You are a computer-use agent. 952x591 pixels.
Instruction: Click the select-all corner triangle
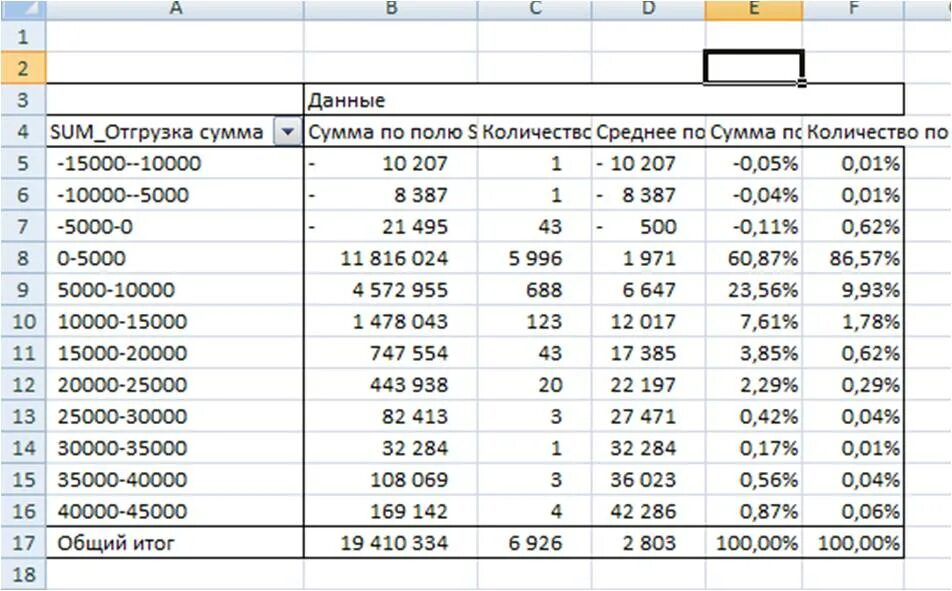23,9
